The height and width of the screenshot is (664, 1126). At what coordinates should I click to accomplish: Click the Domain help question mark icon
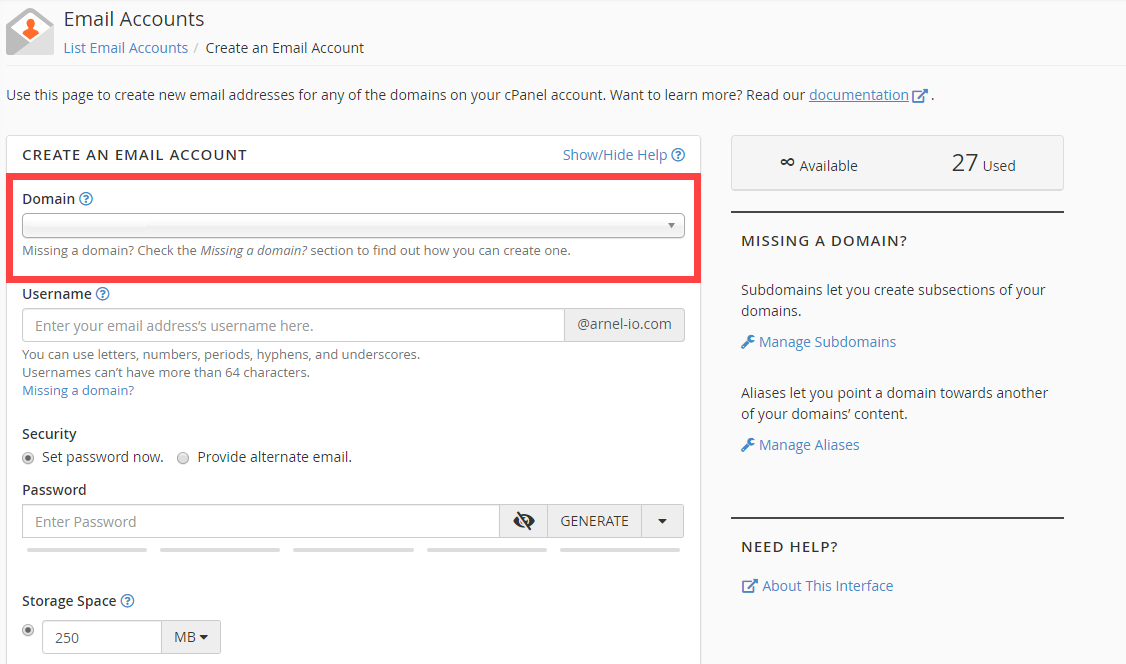(86, 199)
